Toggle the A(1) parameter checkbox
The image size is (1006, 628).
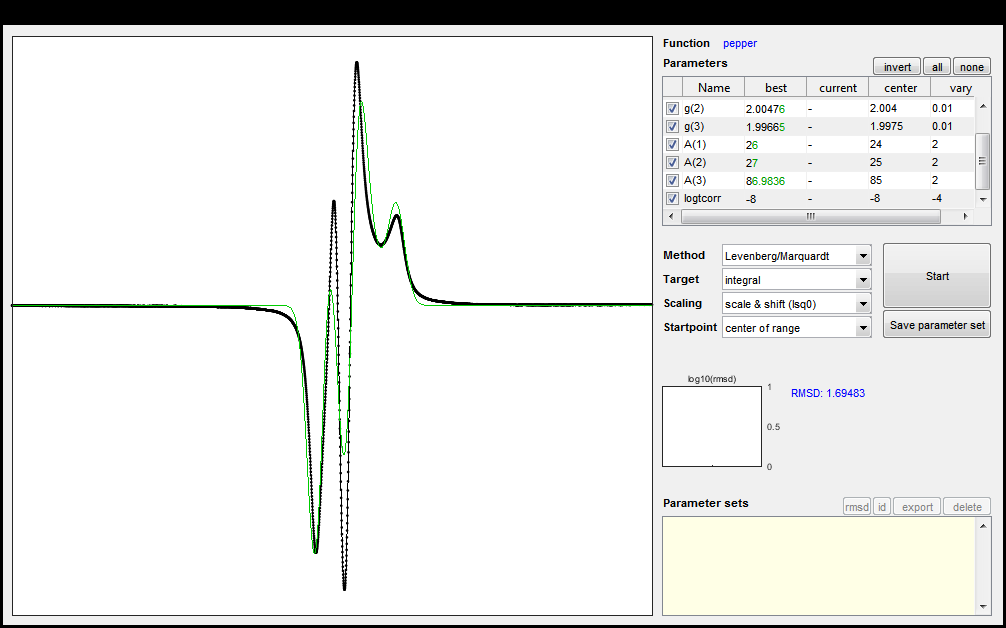pos(672,144)
